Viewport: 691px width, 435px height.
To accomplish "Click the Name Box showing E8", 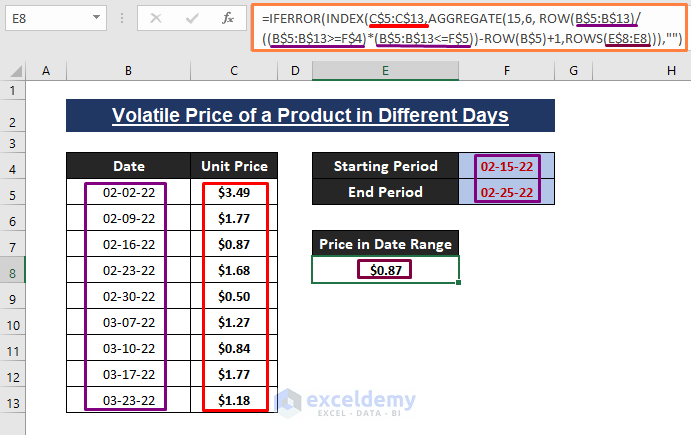I will pyautogui.click(x=45, y=18).
